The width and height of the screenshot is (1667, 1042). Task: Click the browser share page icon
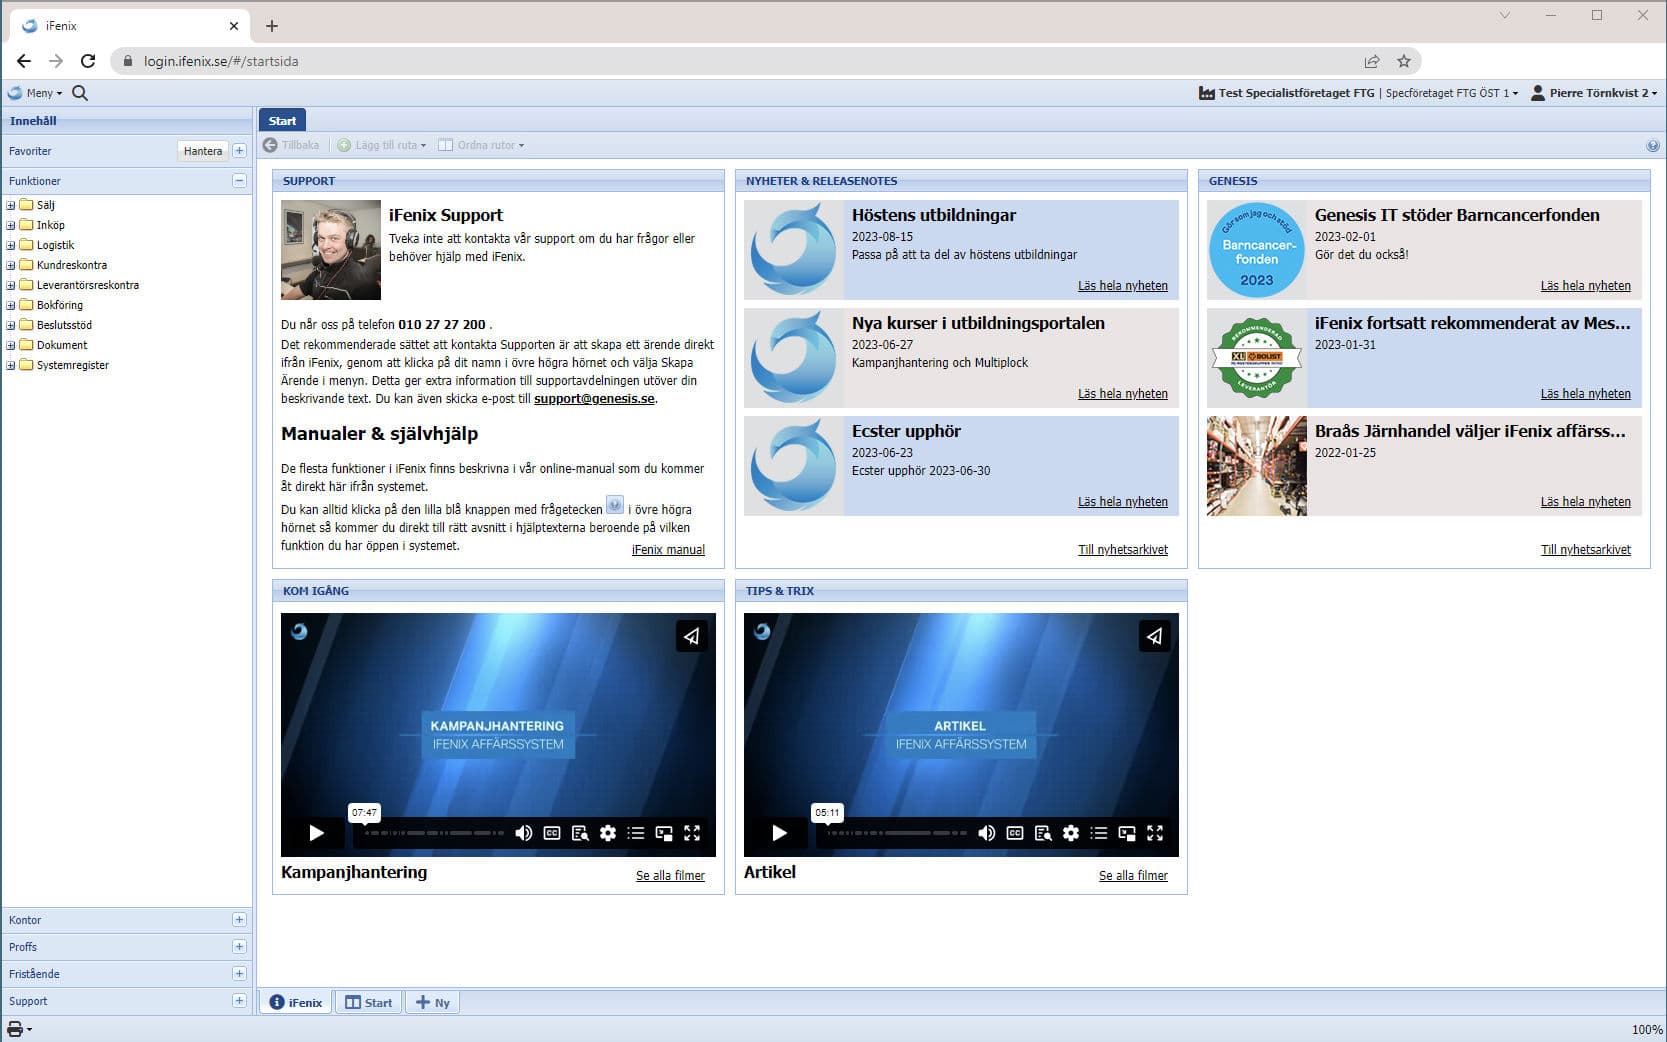coord(1372,61)
